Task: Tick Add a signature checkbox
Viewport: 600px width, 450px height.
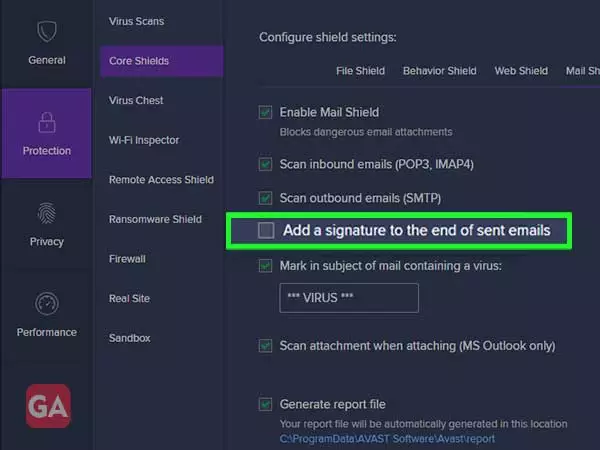Action: coord(266,230)
